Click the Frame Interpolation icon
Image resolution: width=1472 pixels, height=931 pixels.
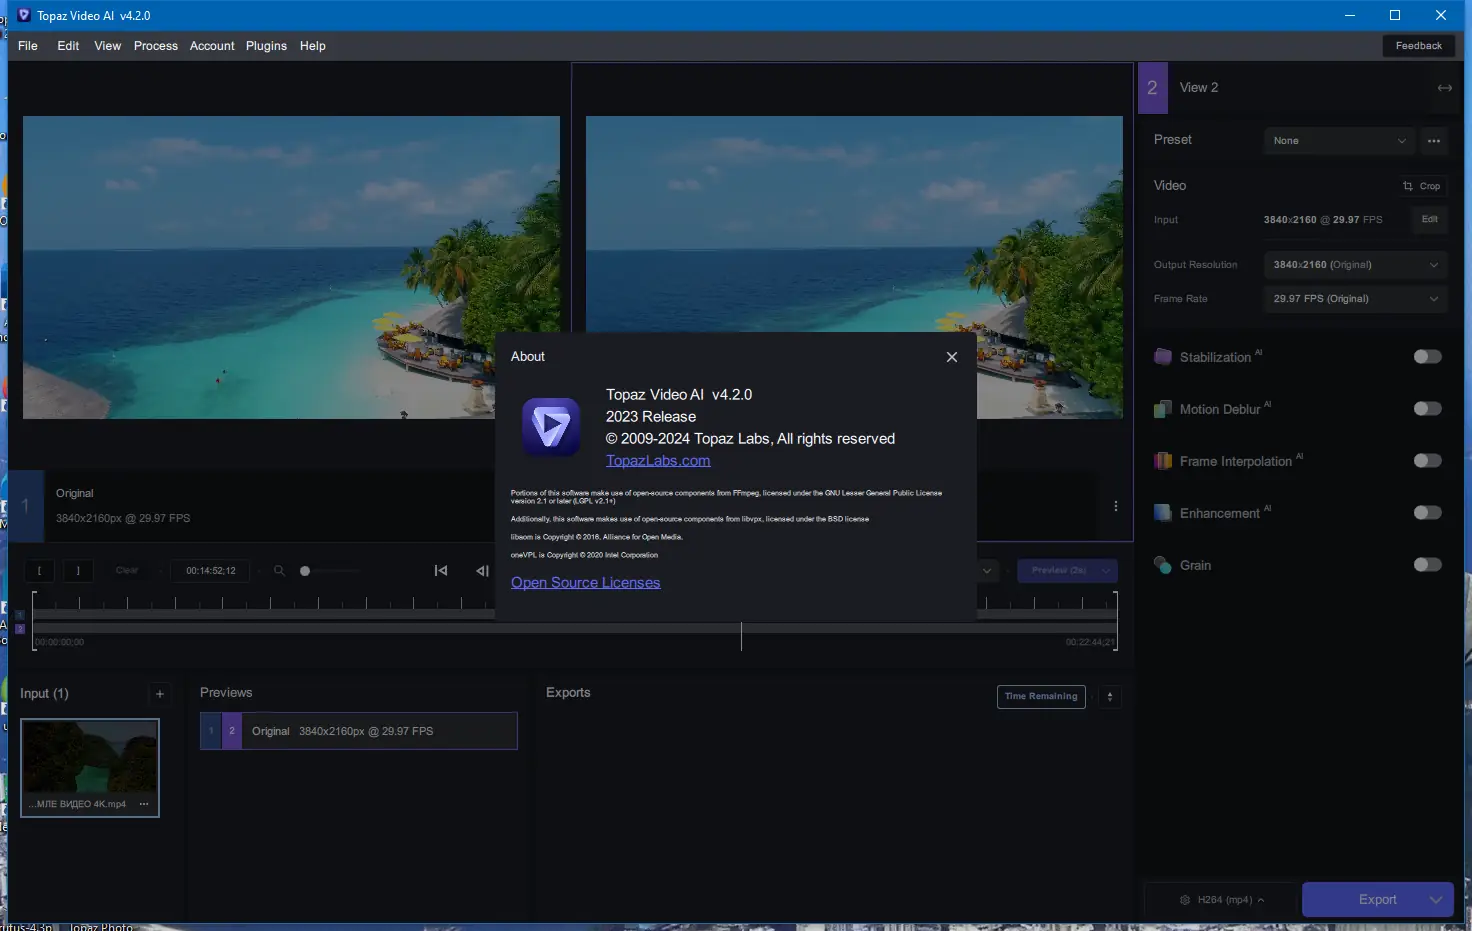pos(1163,461)
